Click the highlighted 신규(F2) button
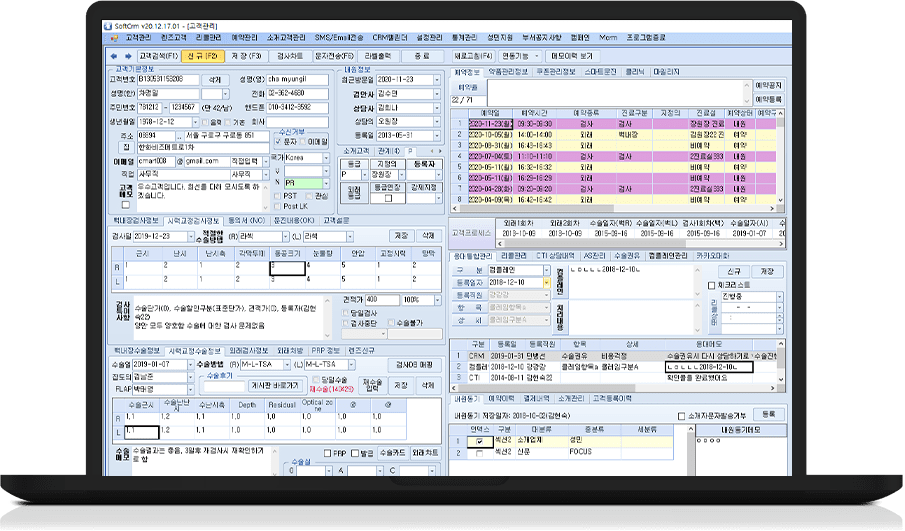905x531 pixels. tap(202, 56)
